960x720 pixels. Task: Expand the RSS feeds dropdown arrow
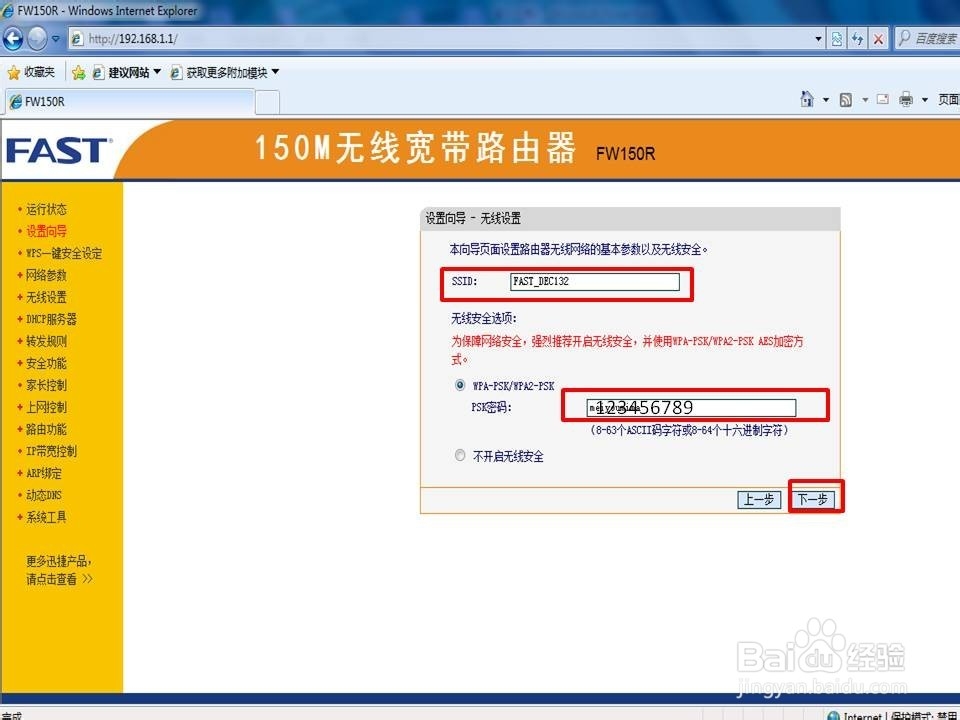pos(864,100)
